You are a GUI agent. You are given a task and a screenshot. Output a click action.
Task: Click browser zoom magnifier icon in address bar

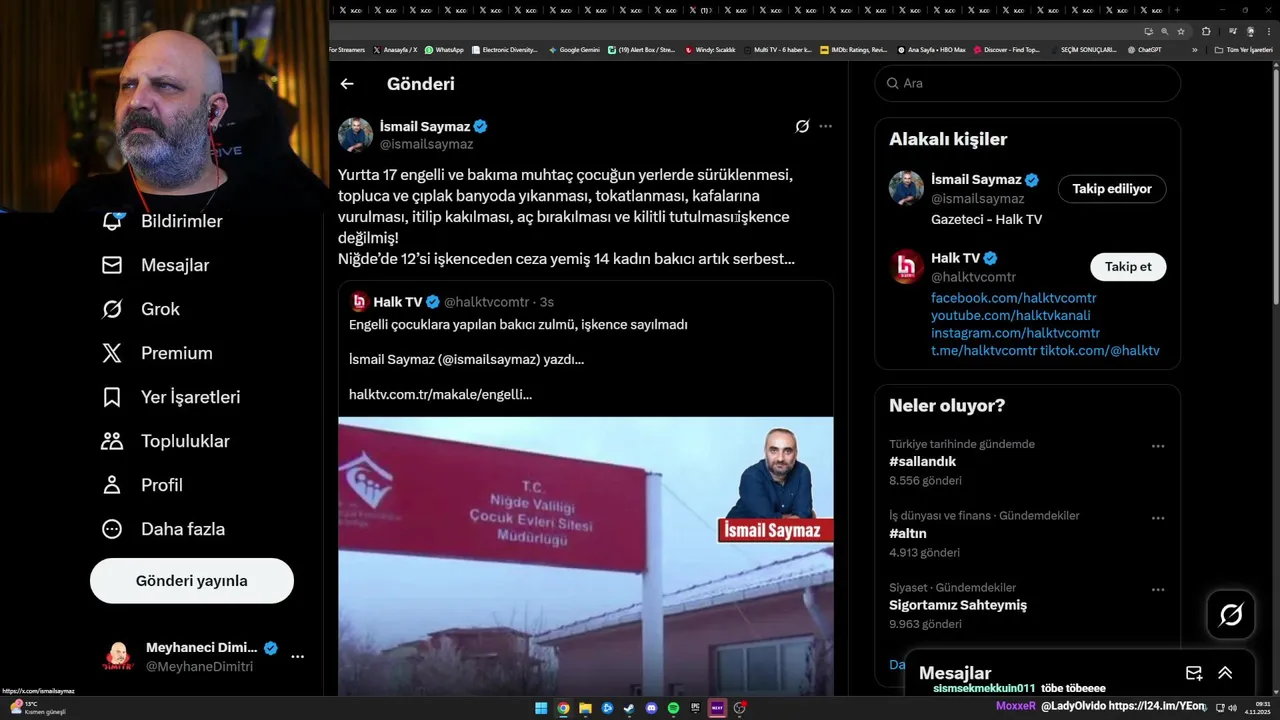(1164, 31)
